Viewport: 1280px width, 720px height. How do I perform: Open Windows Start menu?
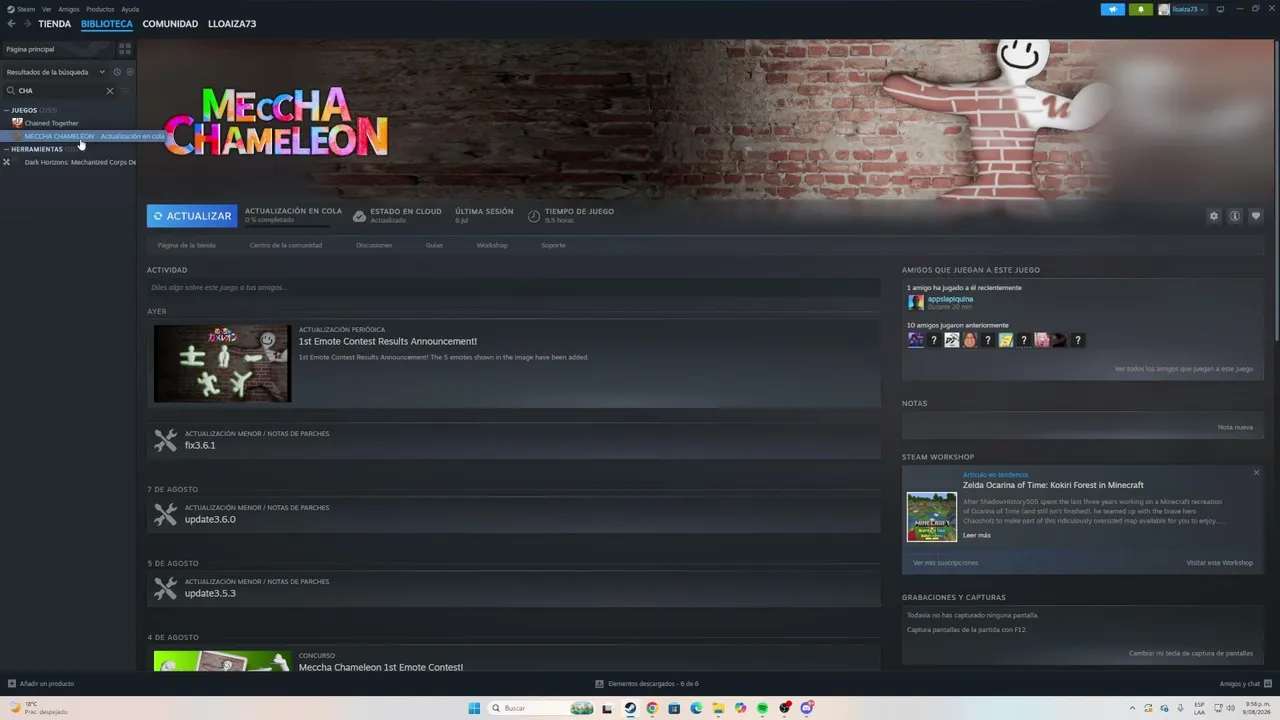click(474, 708)
